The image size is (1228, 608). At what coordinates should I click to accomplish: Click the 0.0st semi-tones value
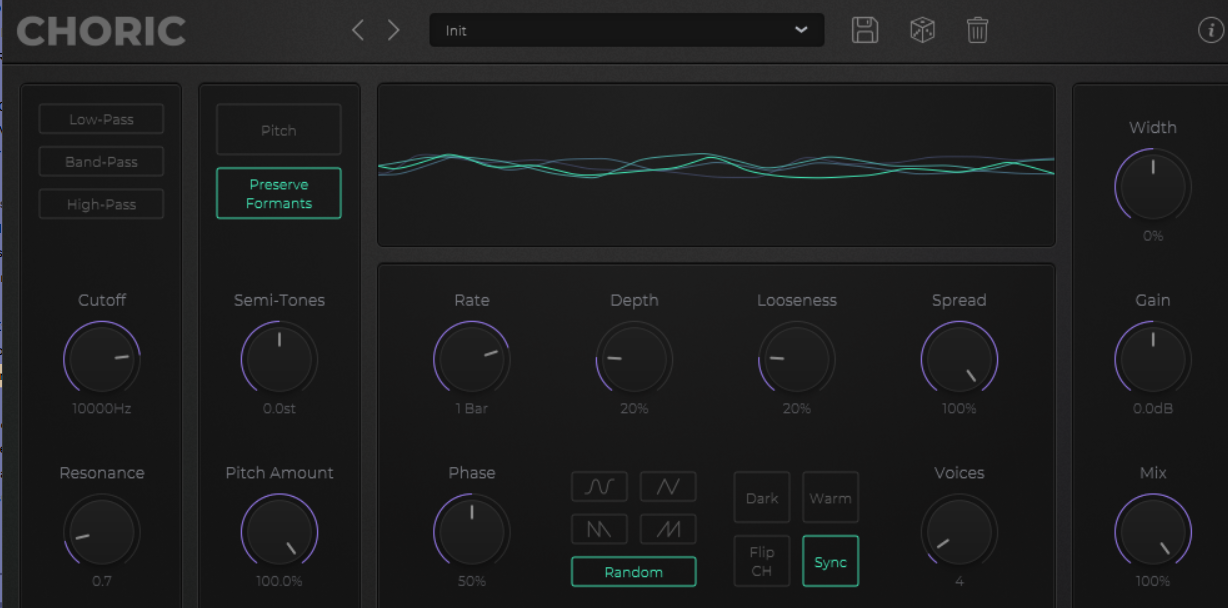point(279,409)
